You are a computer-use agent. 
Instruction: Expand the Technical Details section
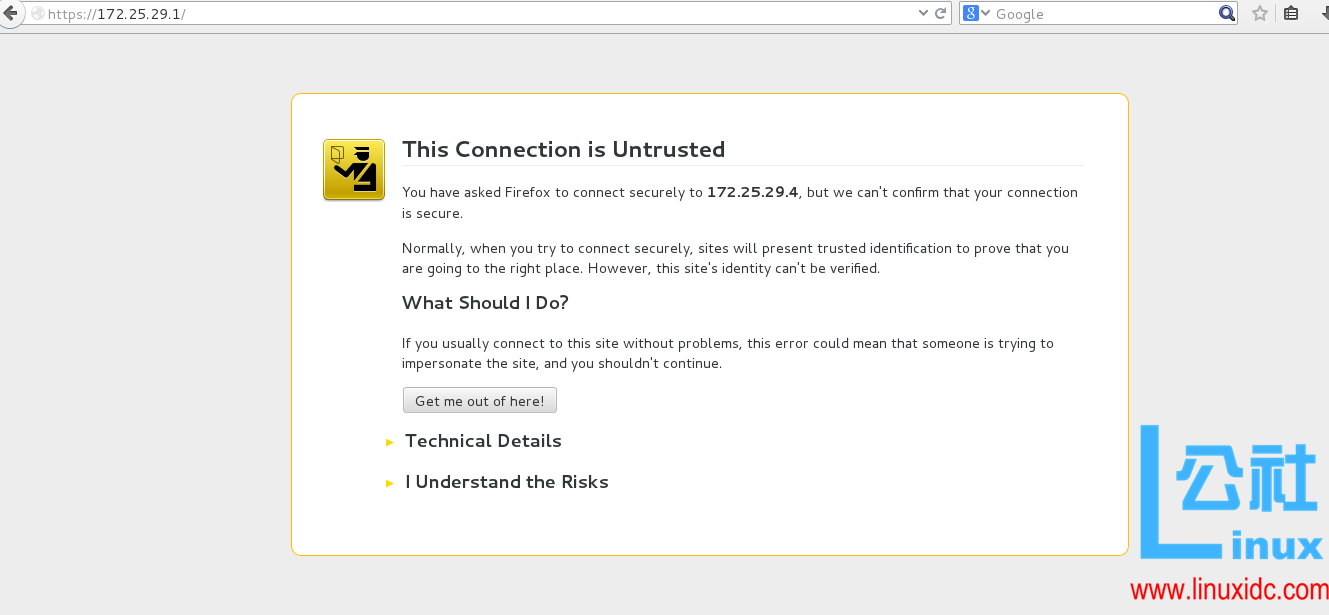[x=483, y=441]
